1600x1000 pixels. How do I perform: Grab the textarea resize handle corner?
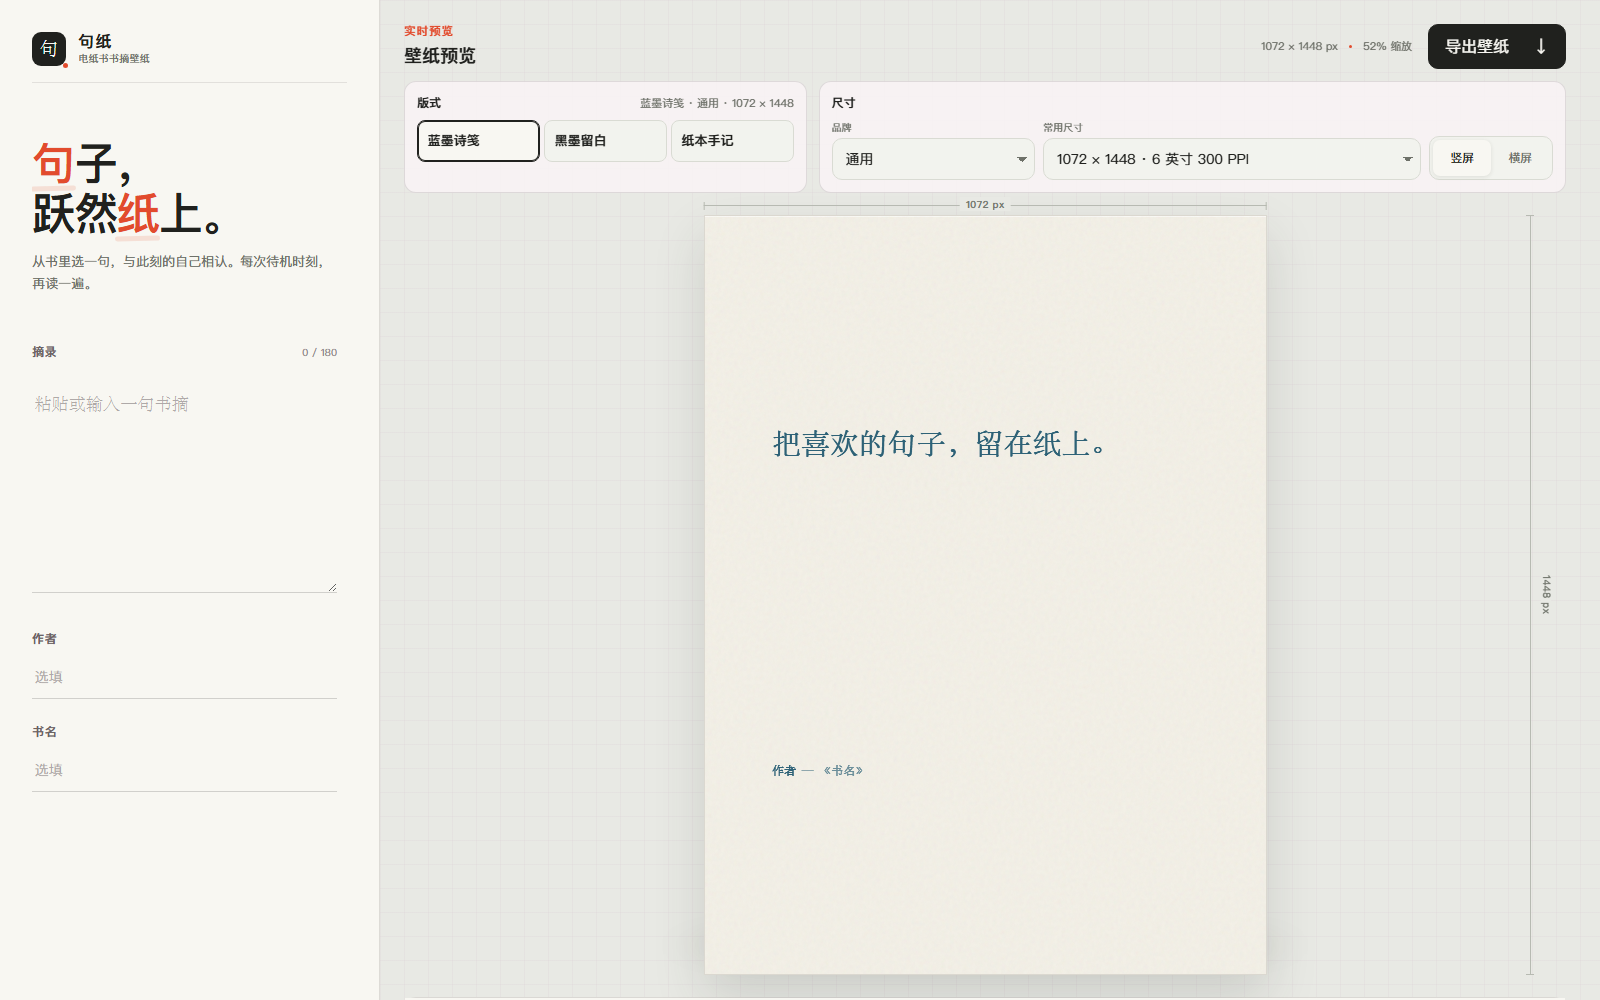(332, 587)
